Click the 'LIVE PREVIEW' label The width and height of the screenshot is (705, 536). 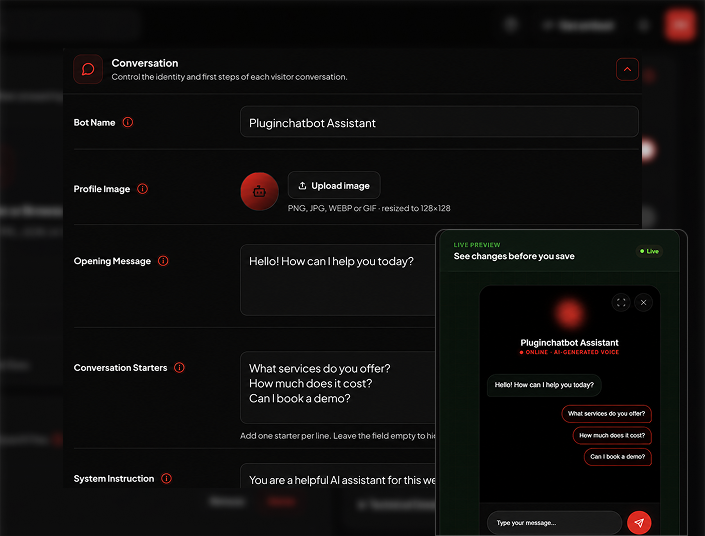[477, 245]
